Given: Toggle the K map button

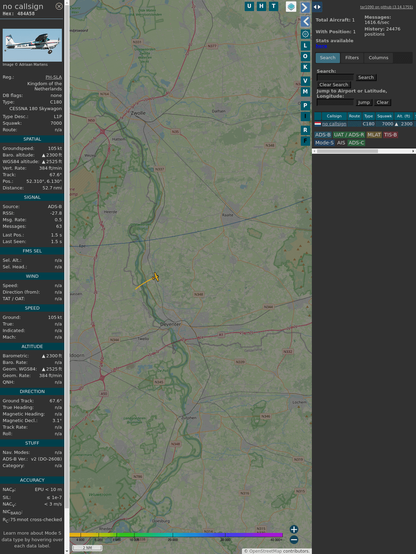Looking at the screenshot, I should click(x=305, y=67).
